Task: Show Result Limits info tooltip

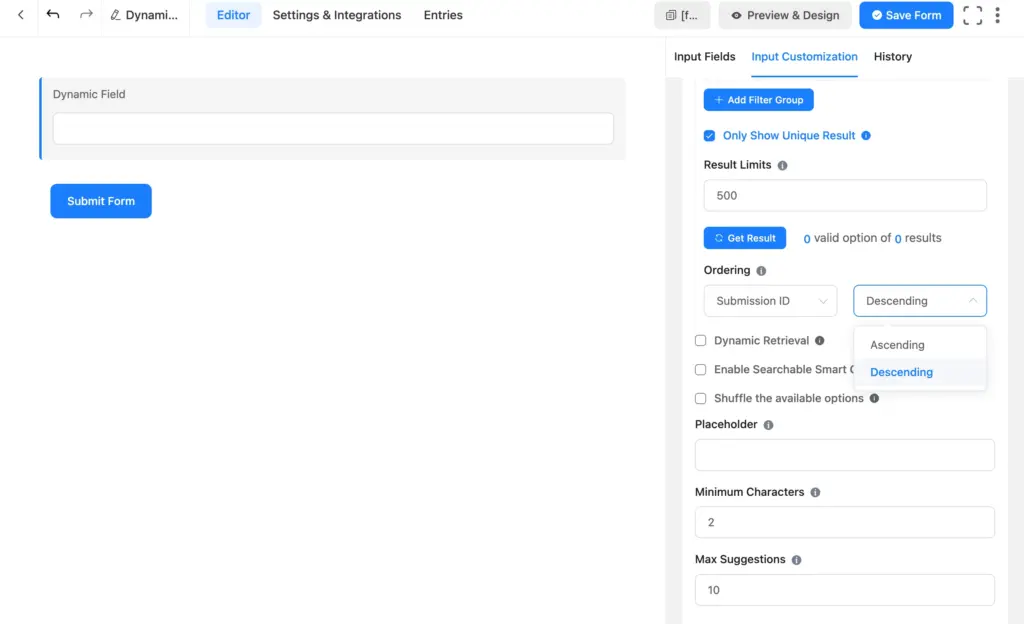Action: (x=782, y=165)
